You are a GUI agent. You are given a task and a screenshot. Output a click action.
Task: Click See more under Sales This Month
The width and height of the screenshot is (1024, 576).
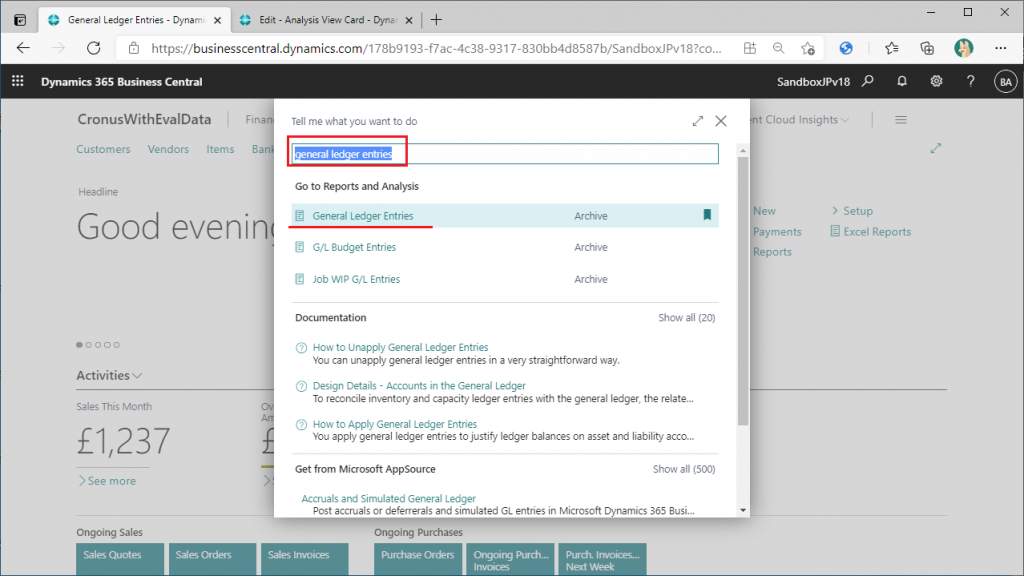[x=106, y=481]
